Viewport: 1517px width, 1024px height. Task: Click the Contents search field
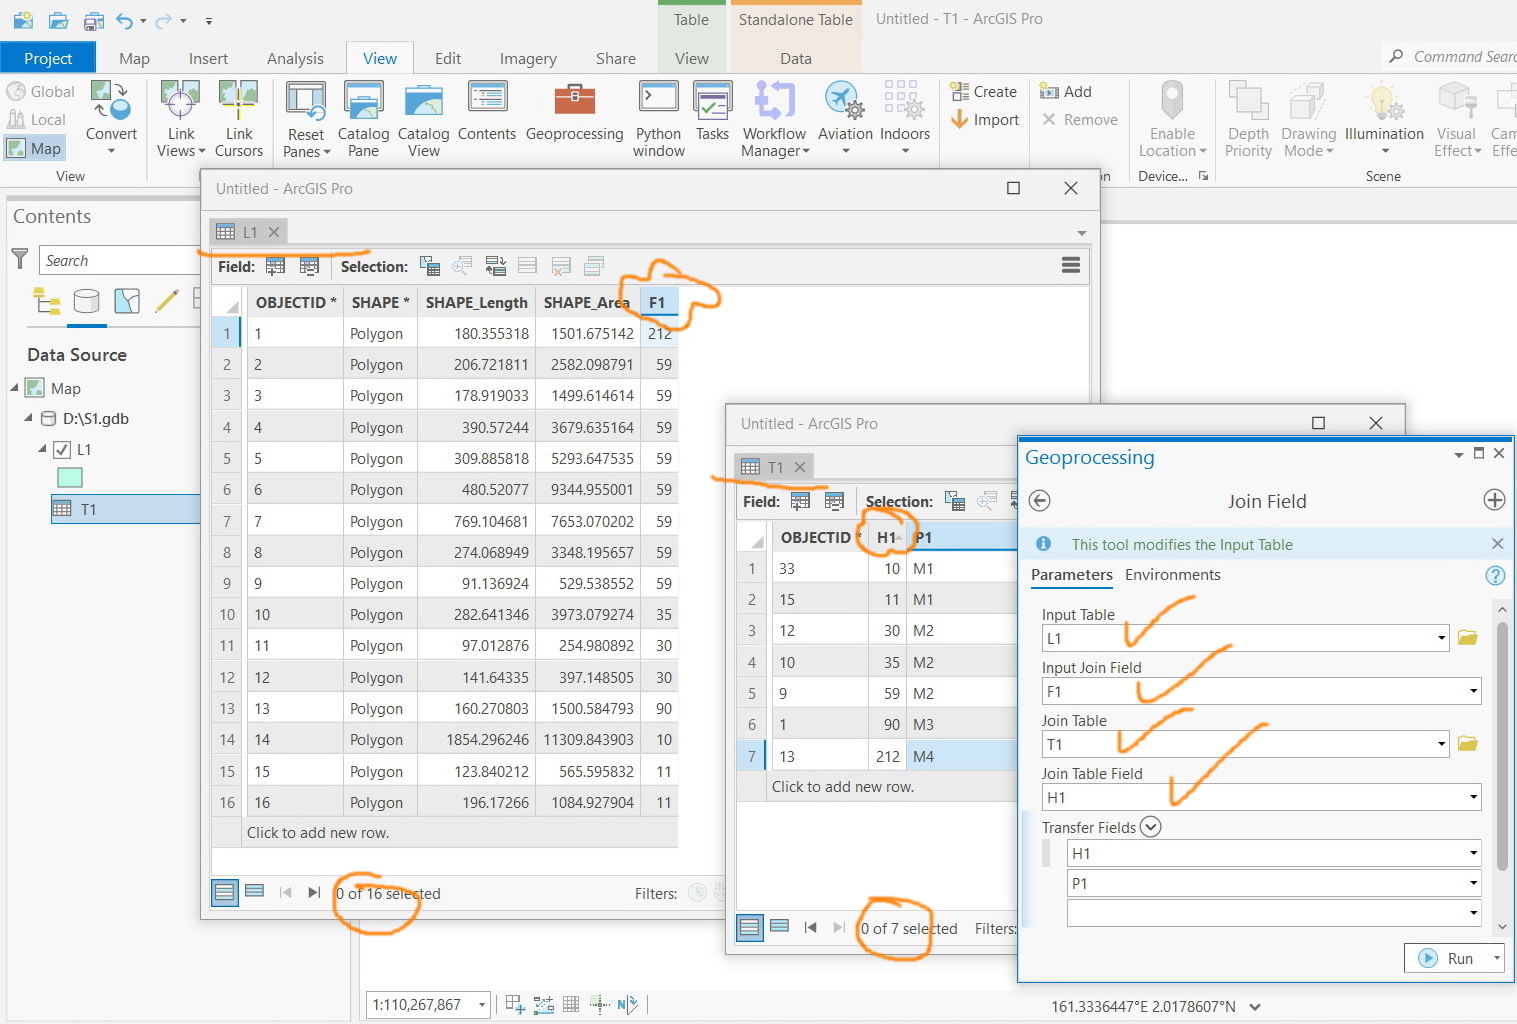point(120,260)
